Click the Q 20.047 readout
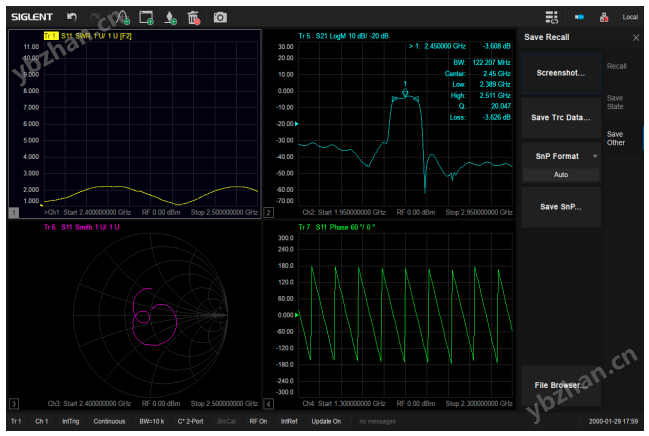This screenshot has height=436, width=649. (484, 106)
